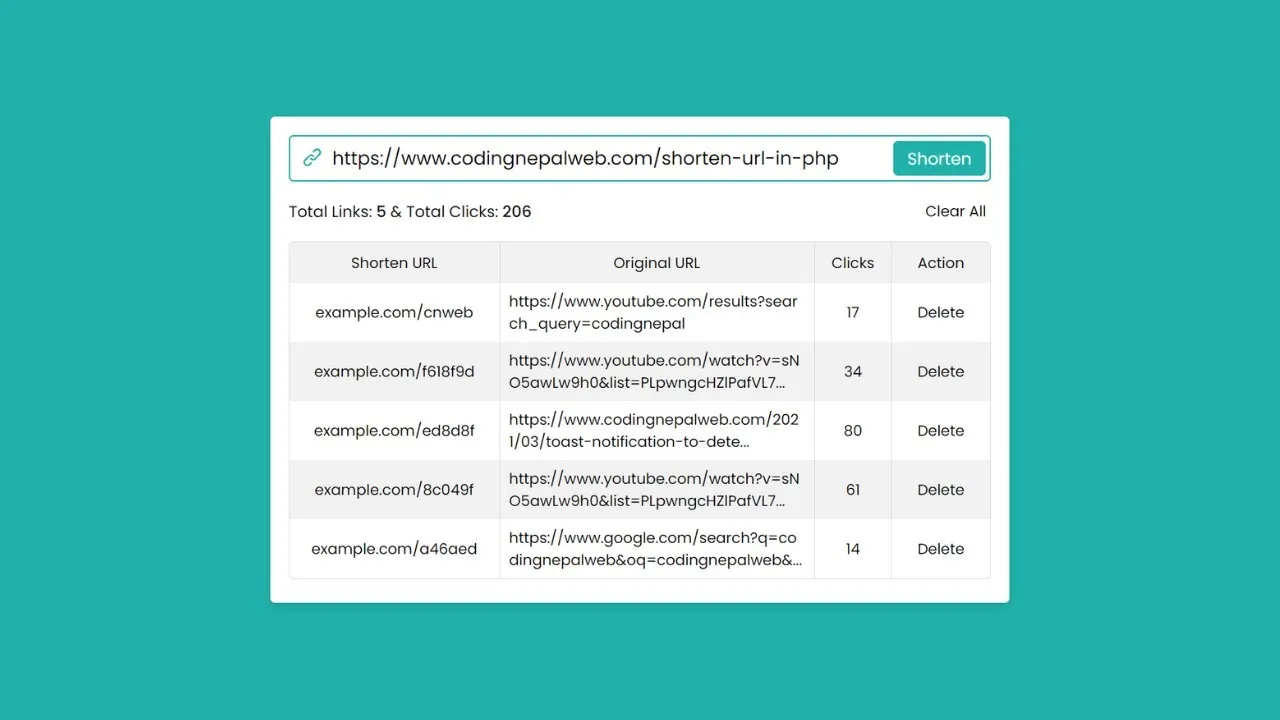Open short link example.com/cnweb
Screen dimensions: 1280x720
coord(394,312)
